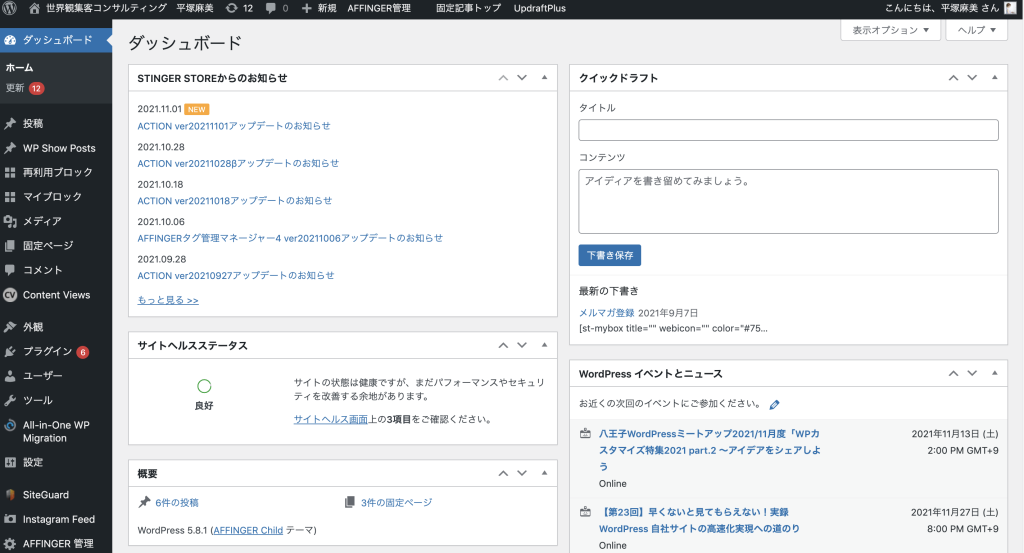This screenshot has height=553, width=1024.
Task: Open もっと見る >> link
Action: (x=168, y=300)
